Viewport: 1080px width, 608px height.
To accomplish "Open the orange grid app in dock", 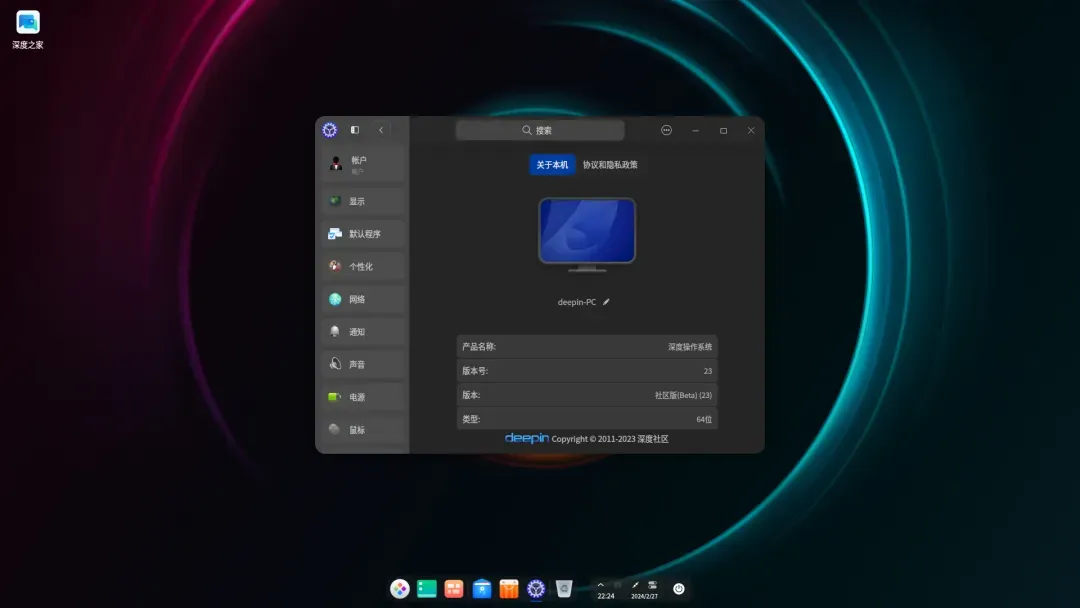I will click(454, 589).
